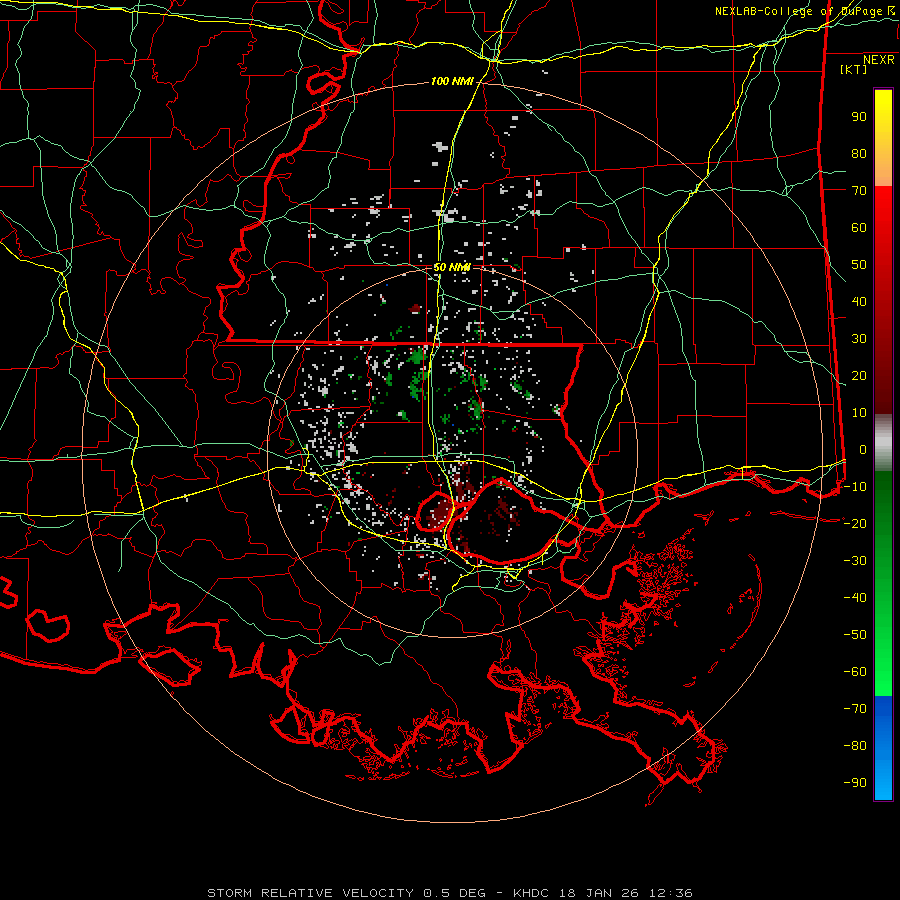Viewport: 900px width, 900px height.
Task: Click the [KT] units label
Action: point(854,69)
